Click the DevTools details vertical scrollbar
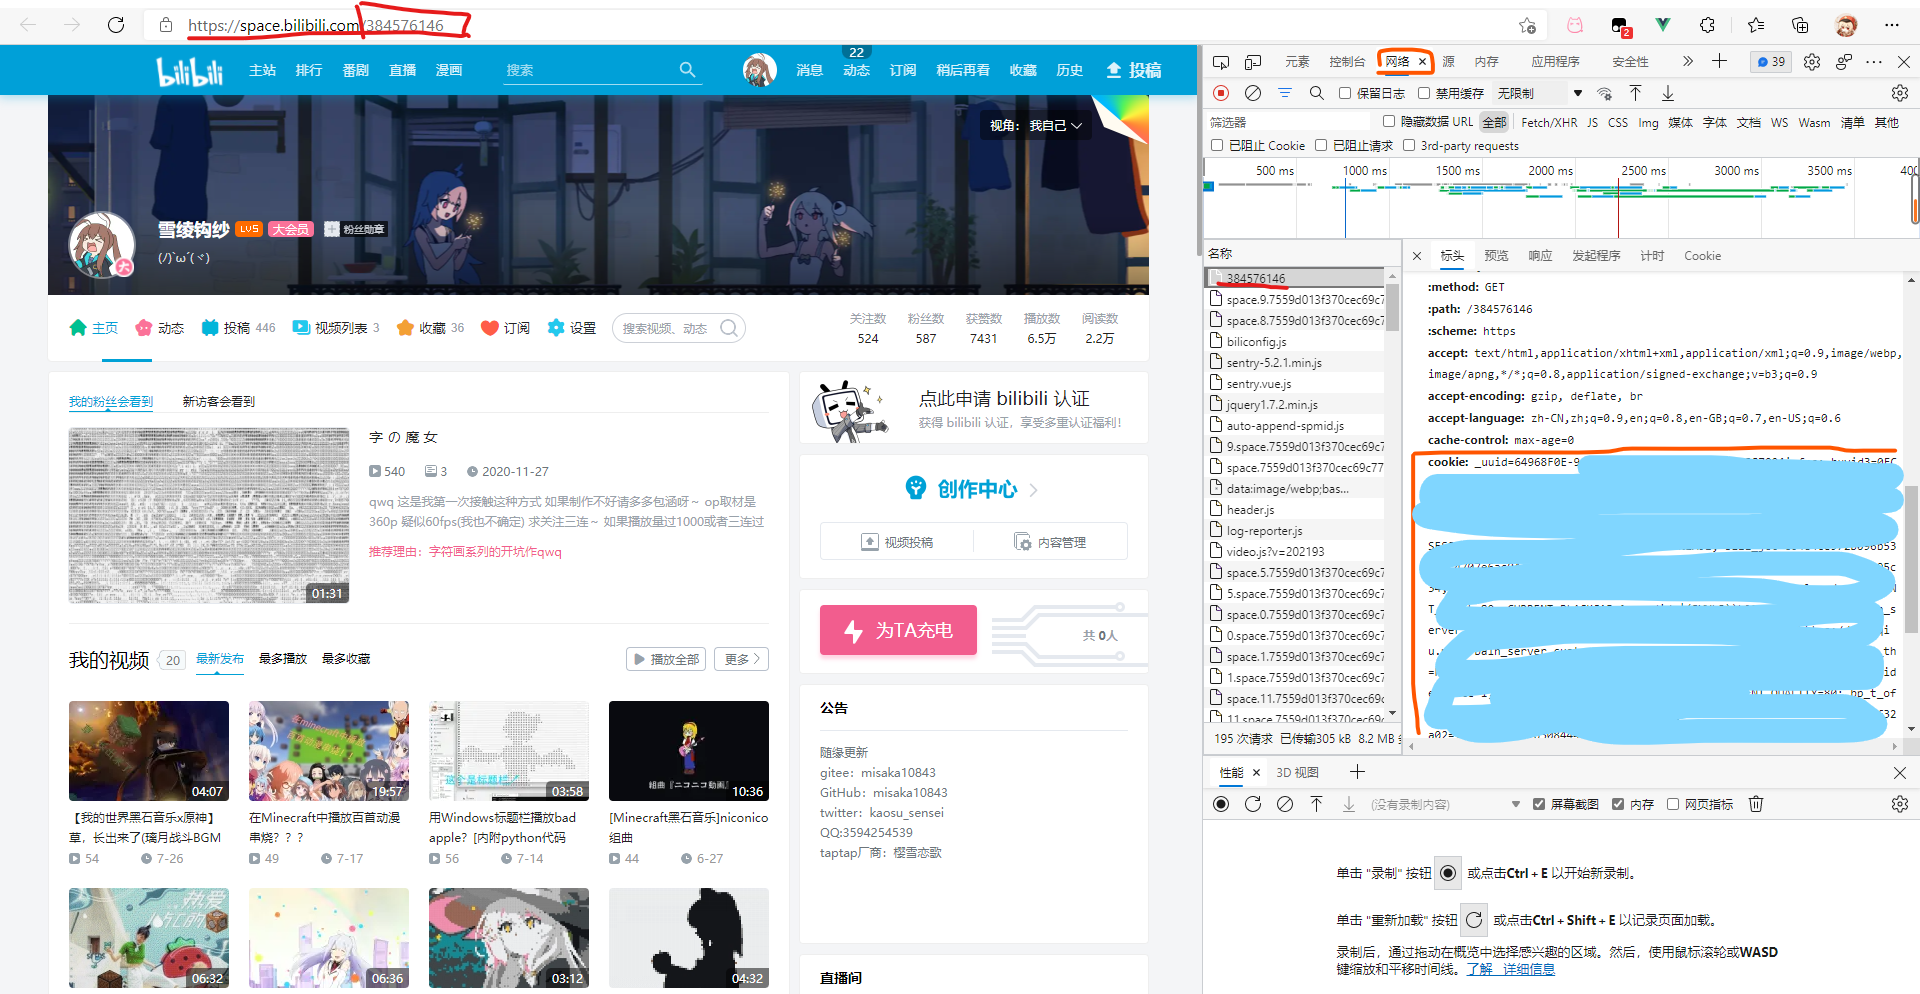The width and height of the screenshot is (1920, 994). [x=1911, y=558]
